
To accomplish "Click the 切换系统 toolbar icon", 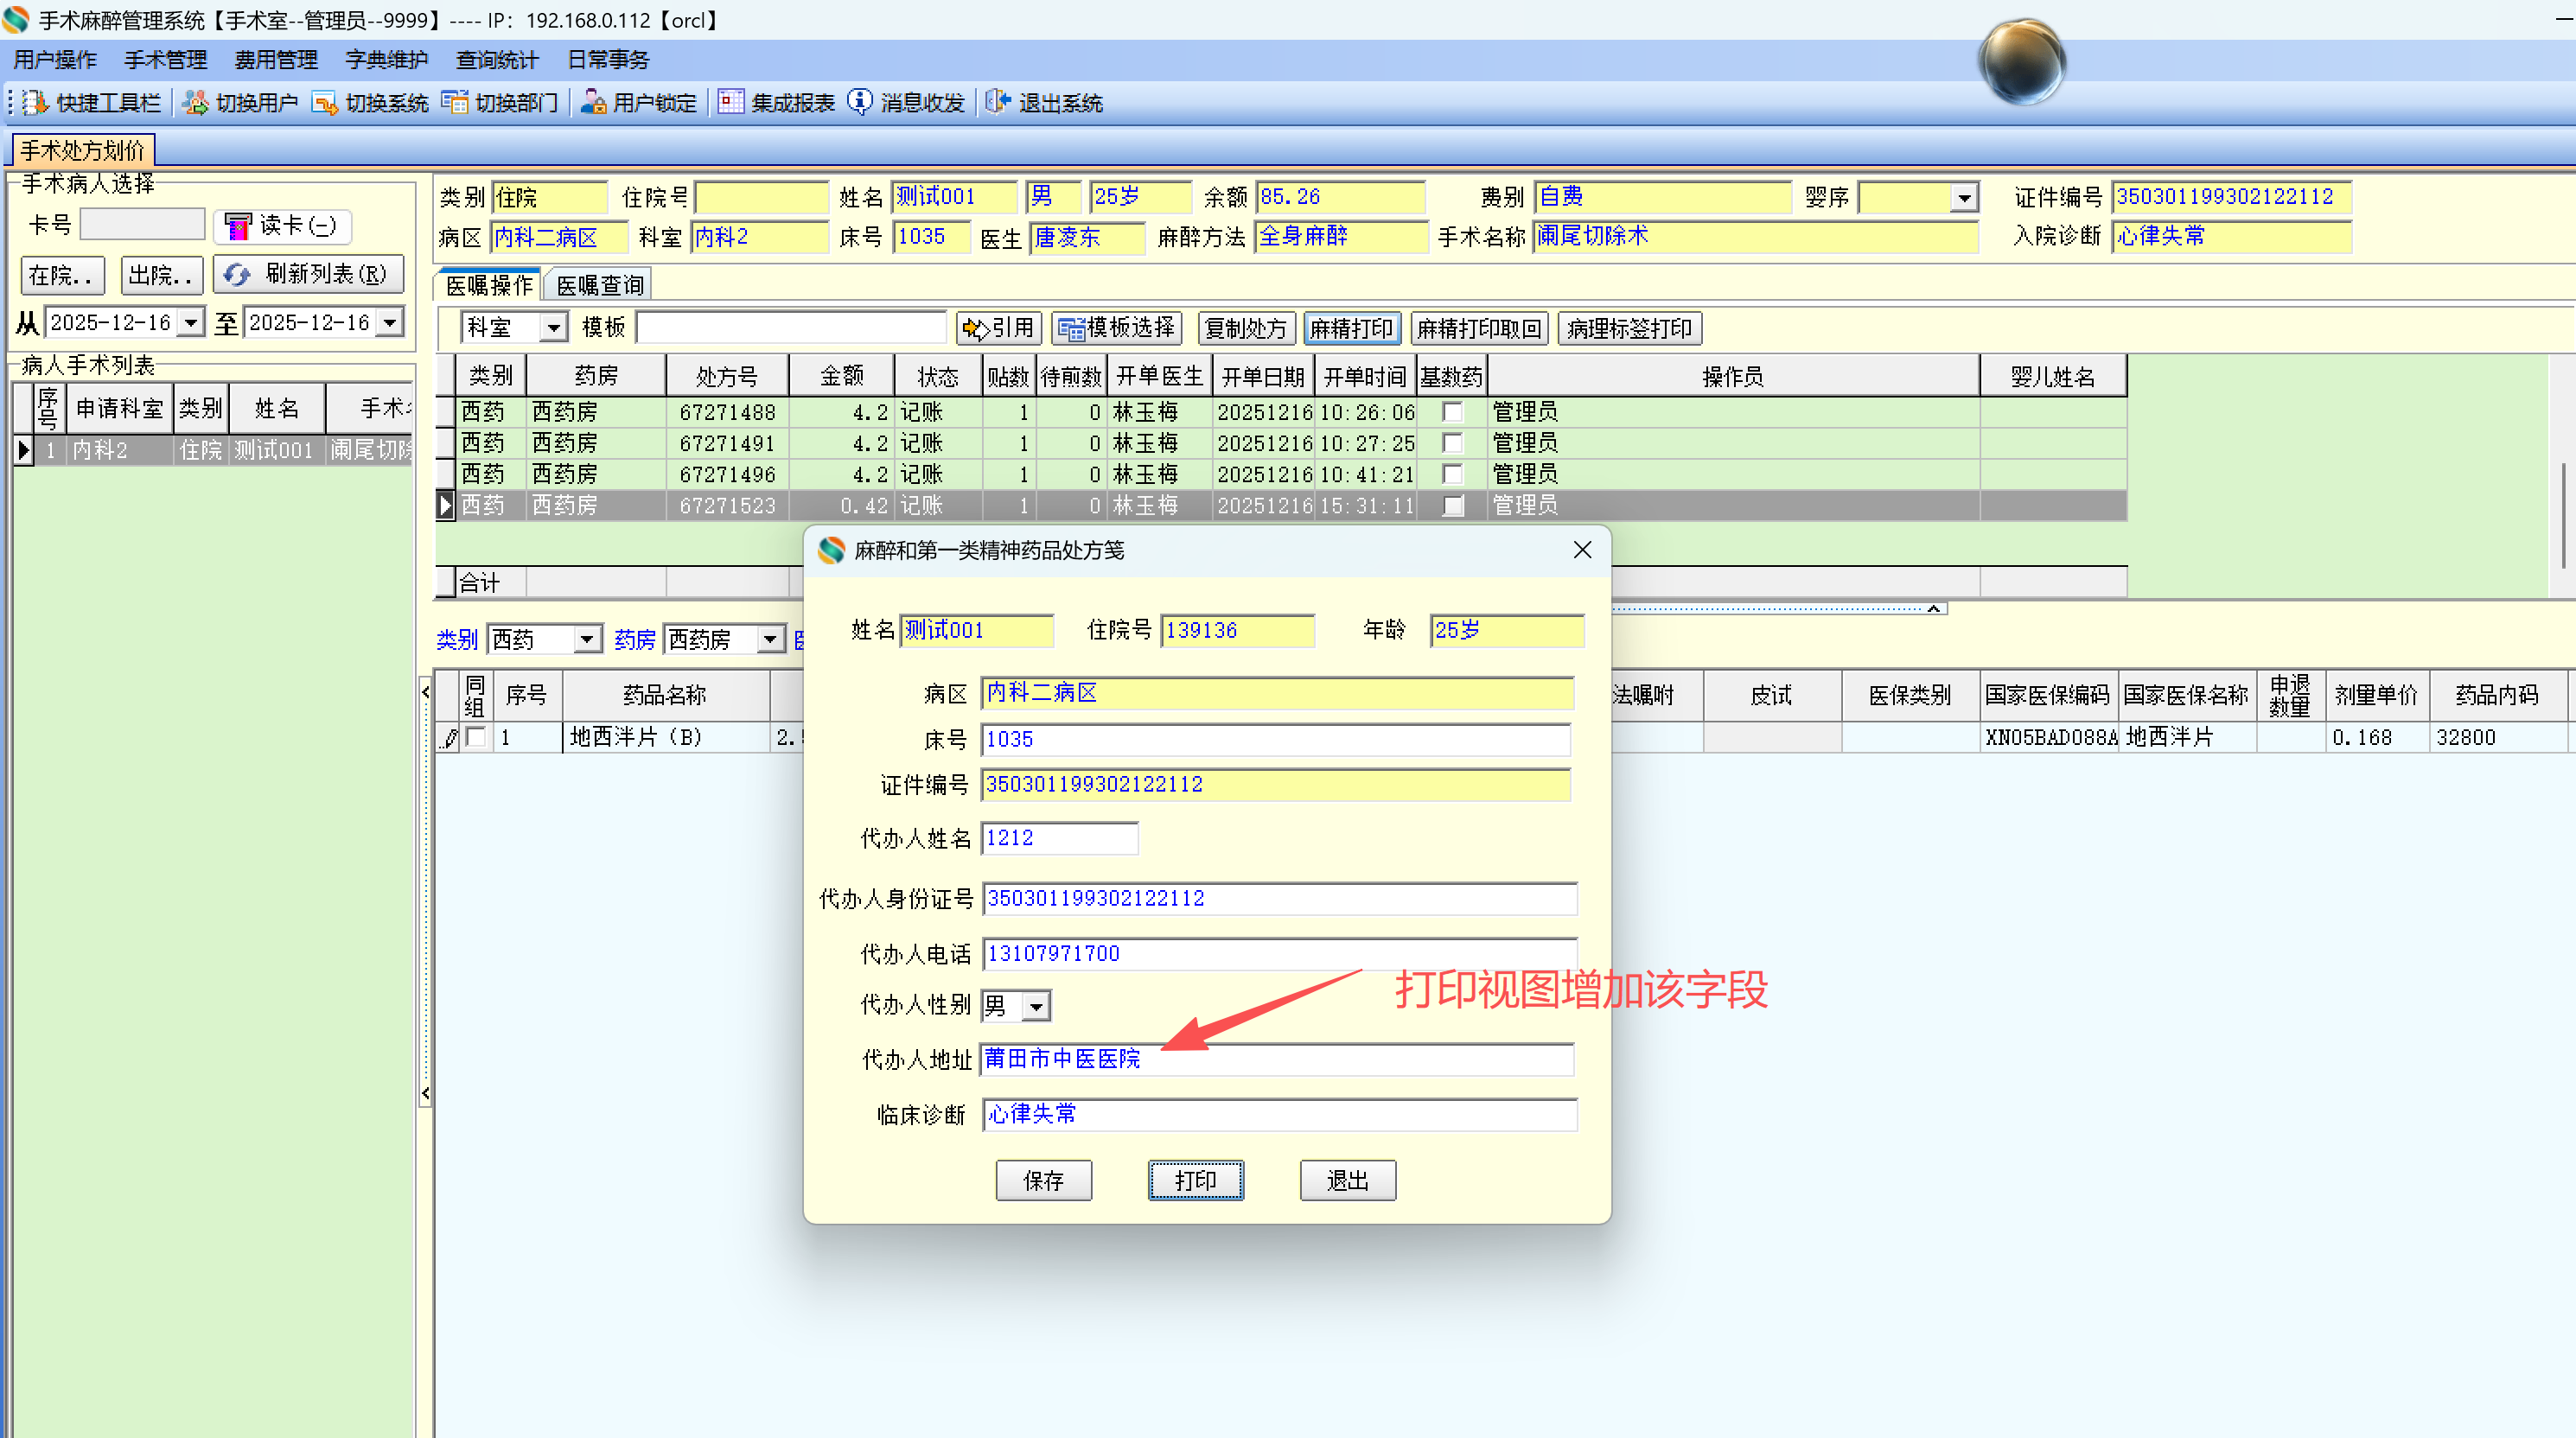I will click(x=325, y=103).
